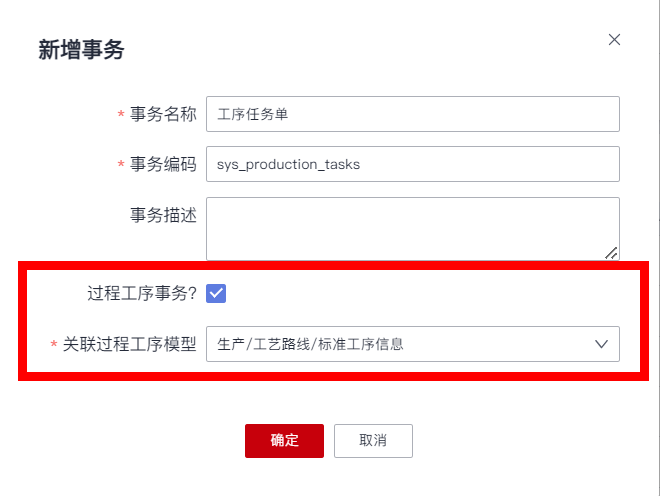Click the 事务名称 field label

tap(164, 114)
